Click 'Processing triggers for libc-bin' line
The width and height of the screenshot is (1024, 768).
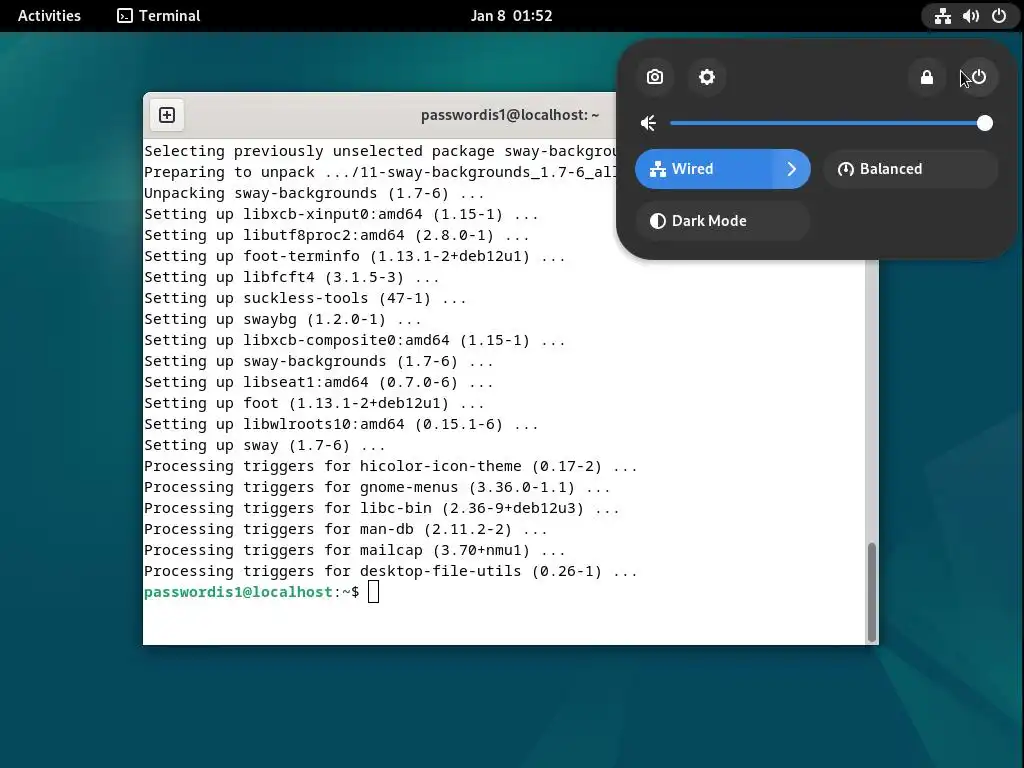click(381, 508)
